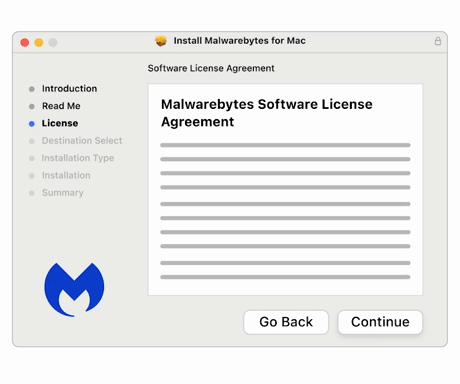Screen dimensions: 460x384
Task: Click the Continue button
Action: [x=380, y=322]
